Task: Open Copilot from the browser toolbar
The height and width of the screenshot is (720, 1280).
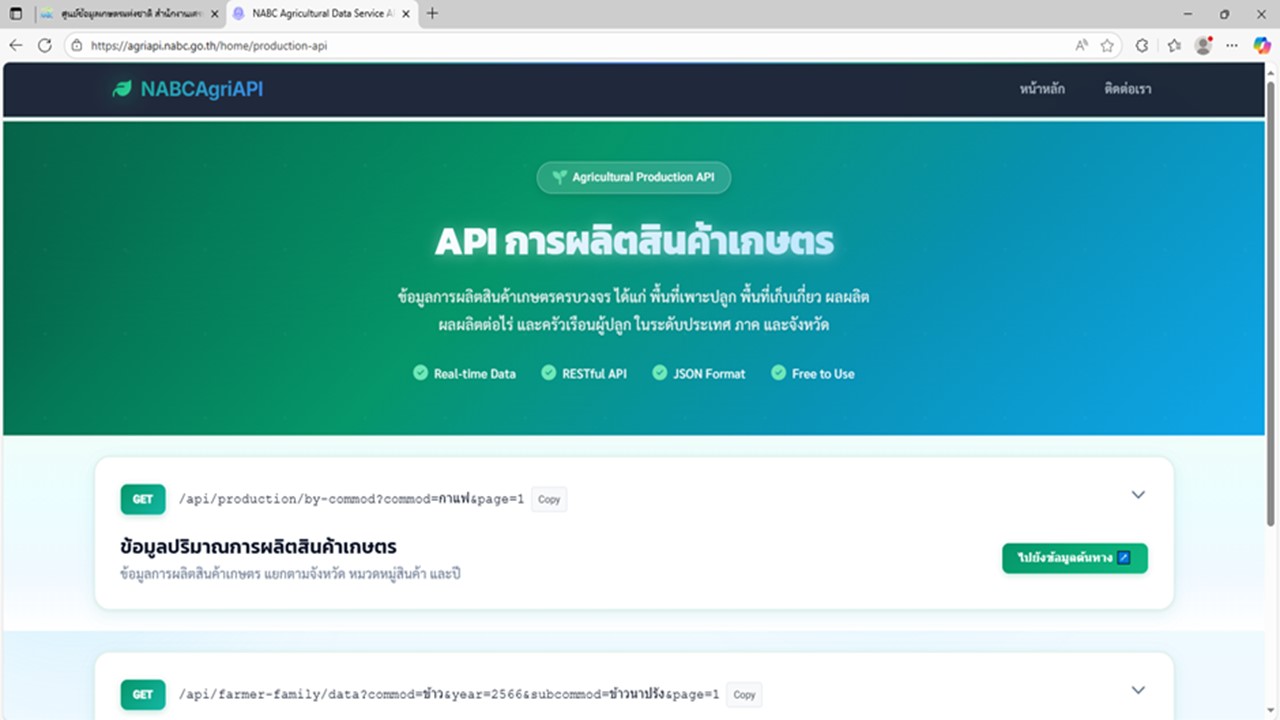Action: (1262, 45)
